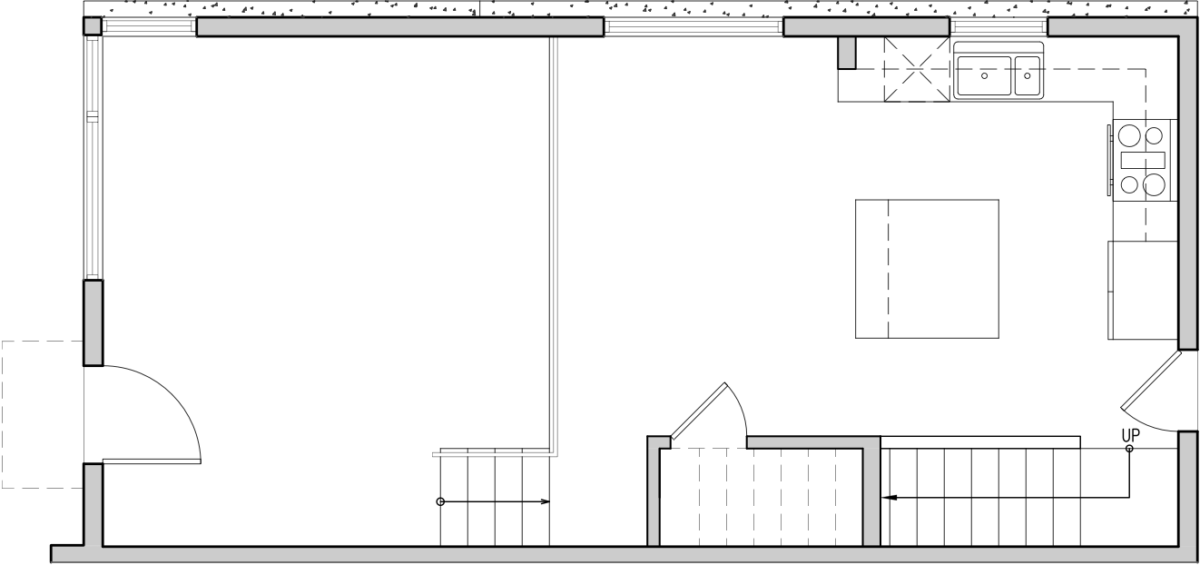Screen dimensions: 1200x565
Task: Select the dashed porch outline outside entry
Action: [42, 414]
